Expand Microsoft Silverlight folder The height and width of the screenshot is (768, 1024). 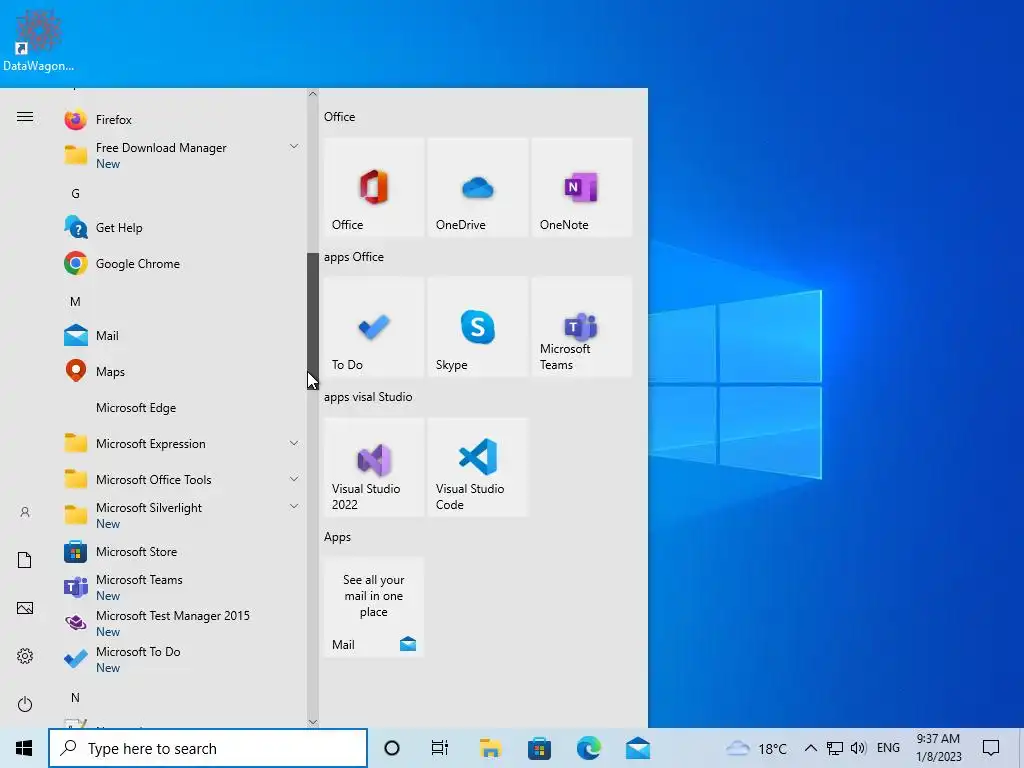pyautogui.click(x=181, y=516)
